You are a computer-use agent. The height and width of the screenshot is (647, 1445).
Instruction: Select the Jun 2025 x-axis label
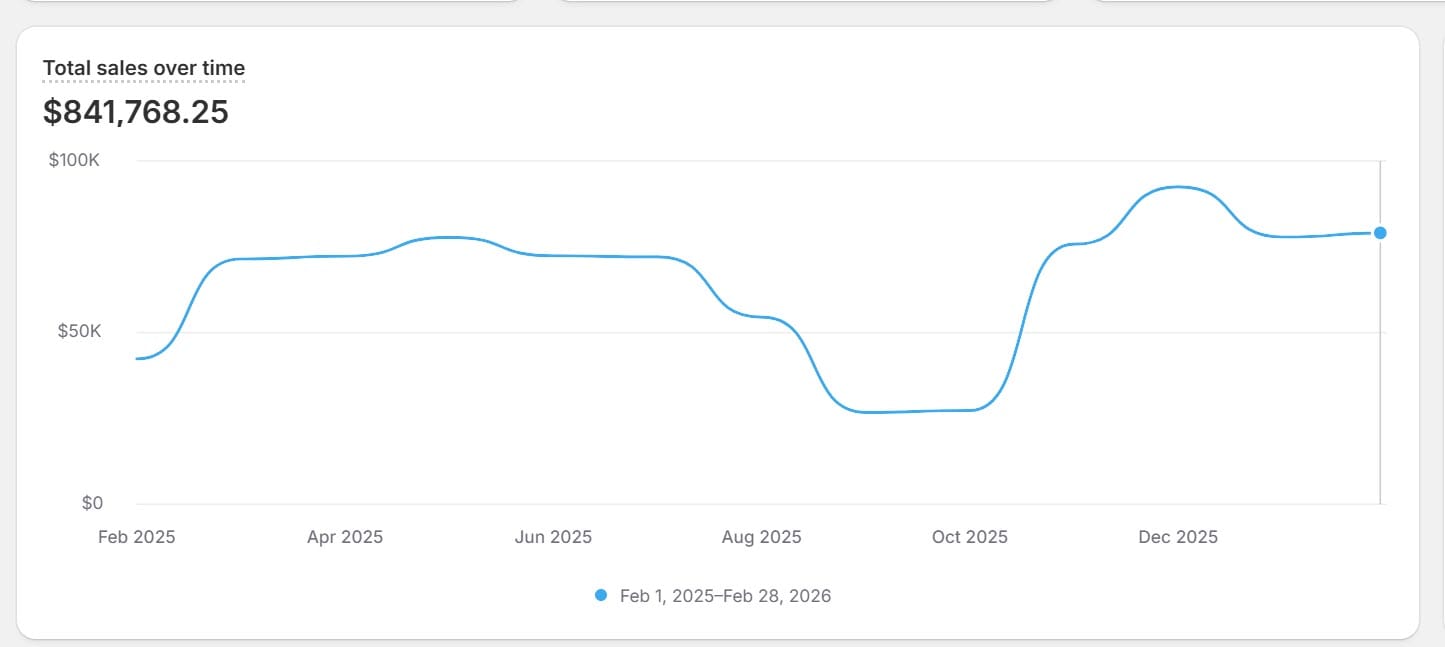point(553,537)
